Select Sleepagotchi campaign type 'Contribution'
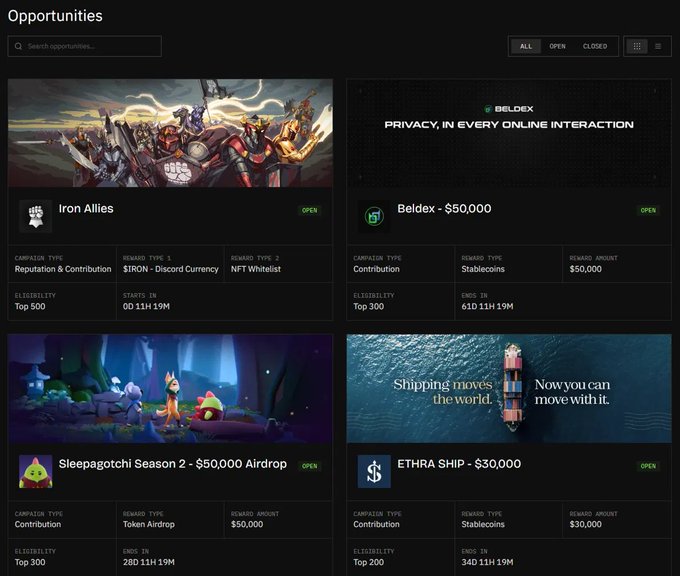The height and width of the screenshot is (576, 680). tap(38, 524)
